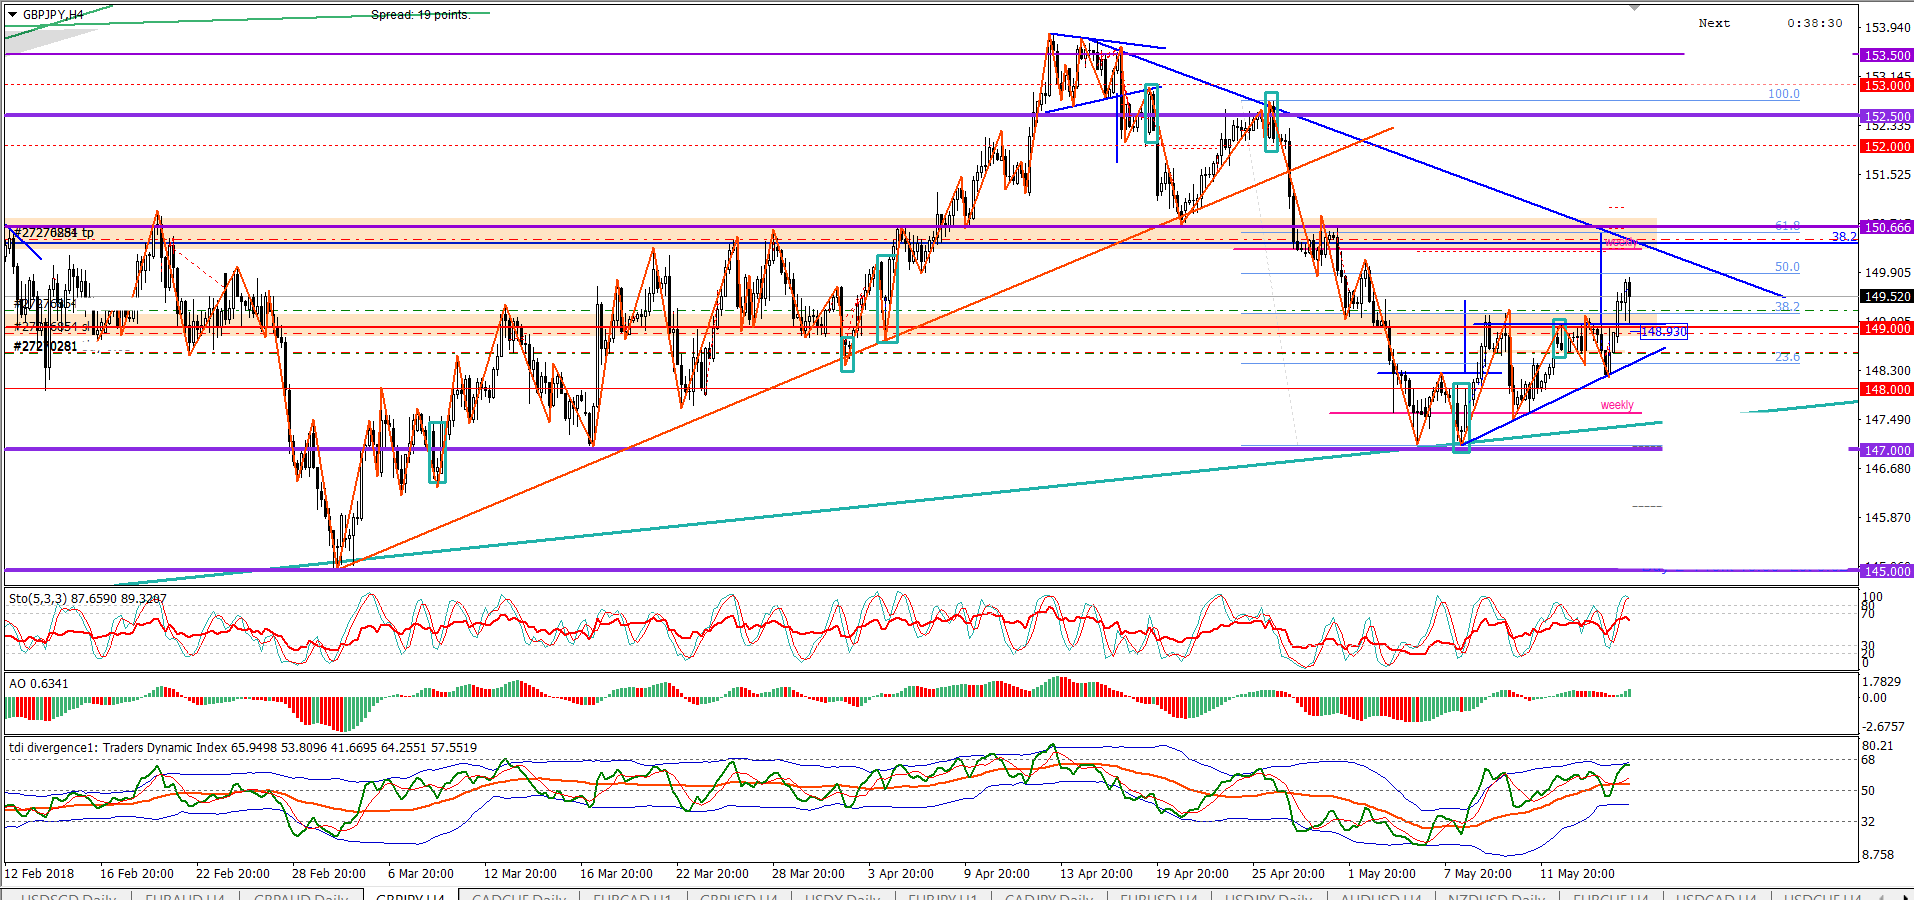1914x900 pixels.
Task: Select the Fibonacci '23.6' level label
Action: click(x=1787, y=357)
